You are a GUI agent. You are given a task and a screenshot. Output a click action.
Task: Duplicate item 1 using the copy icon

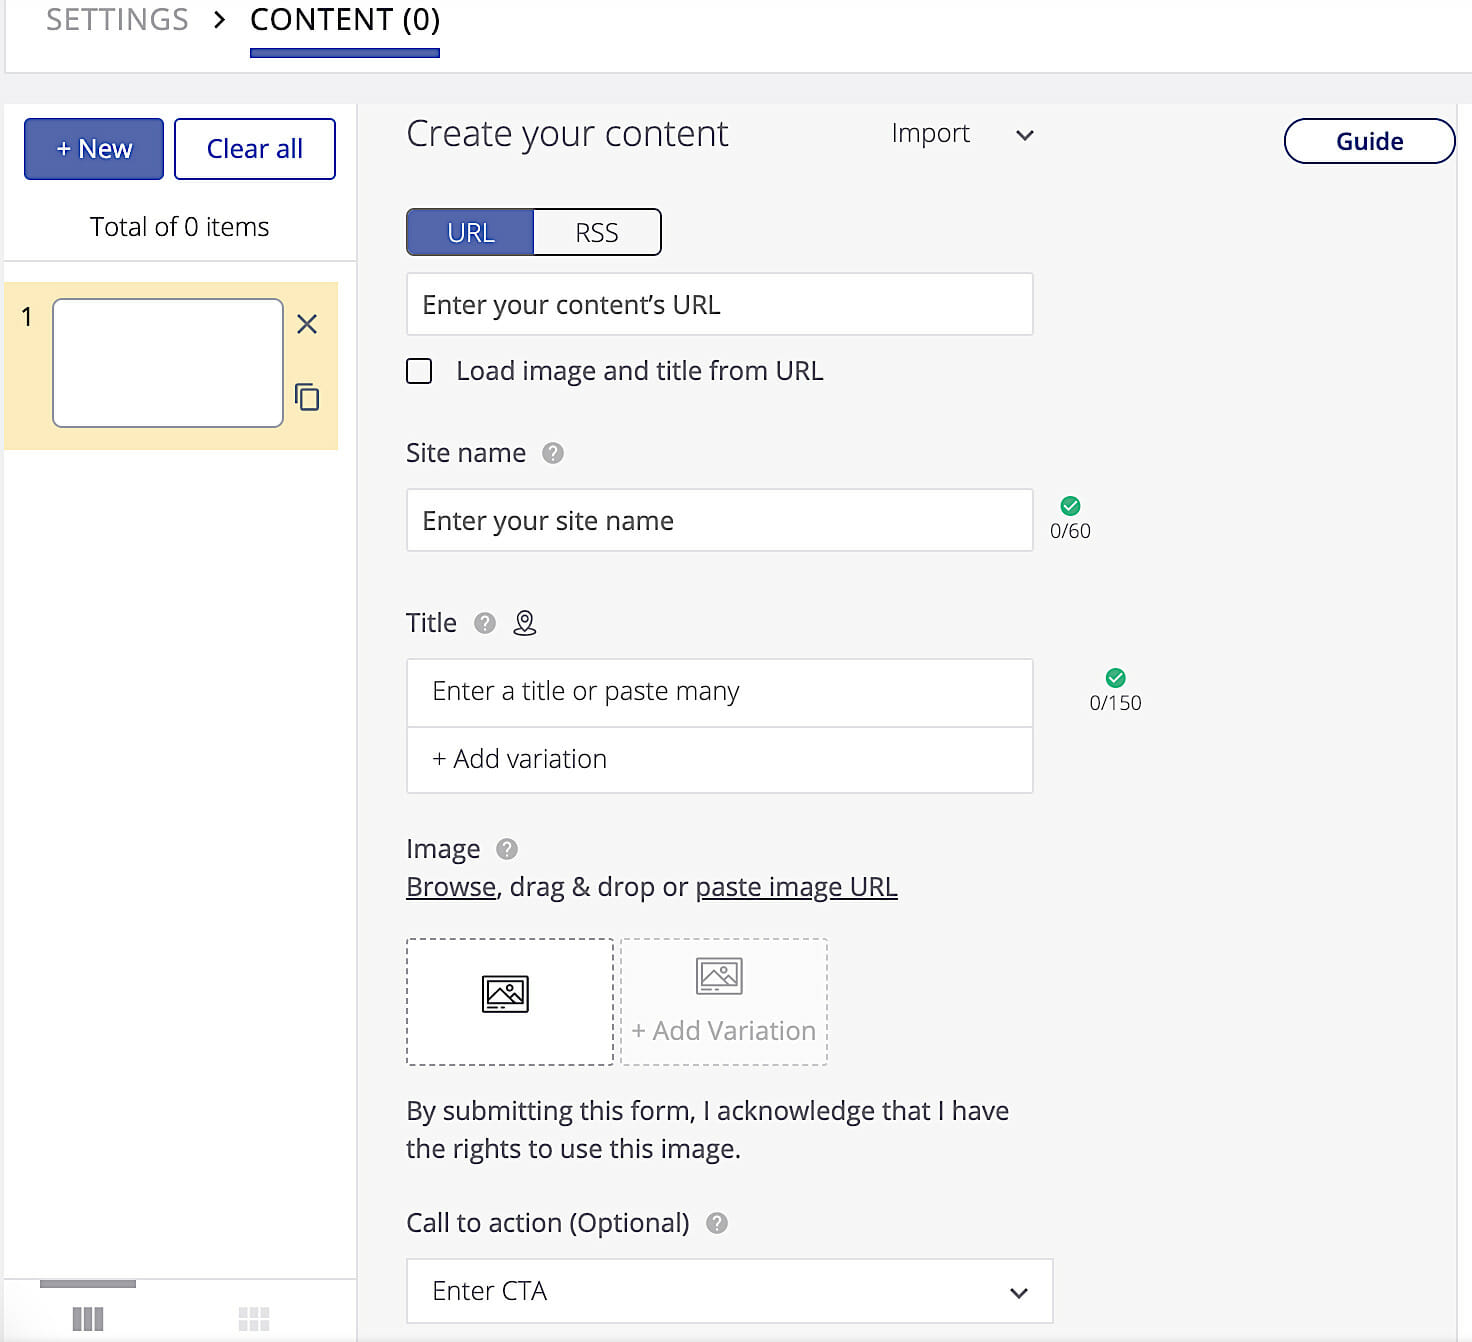[307, 397]
